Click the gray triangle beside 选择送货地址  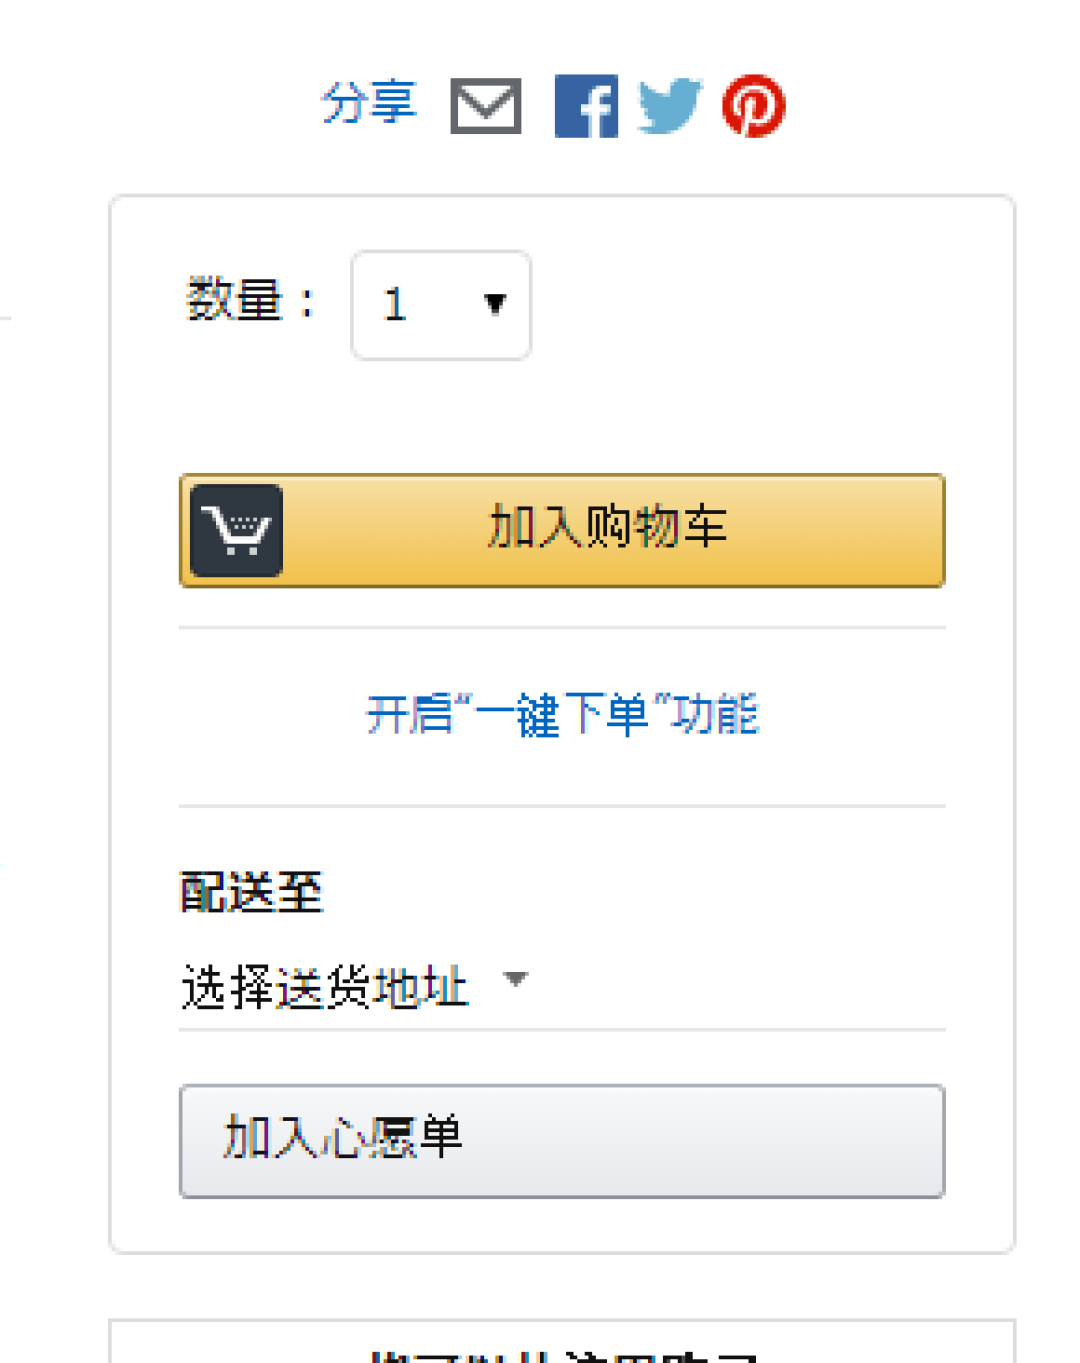click(515, 978)
